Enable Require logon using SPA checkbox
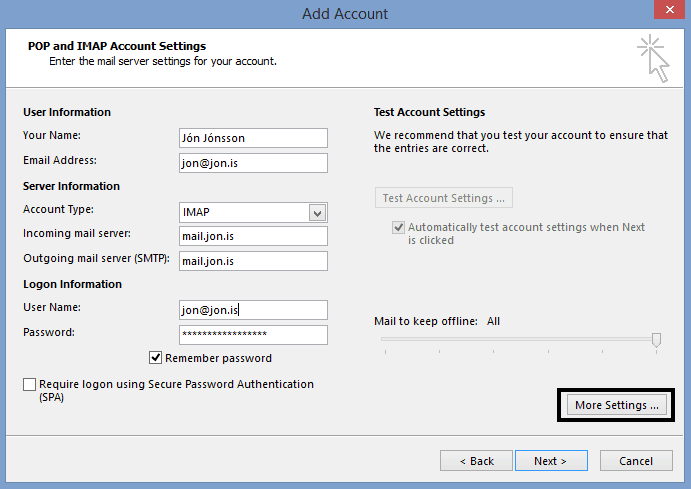This screenshot has width=691, height=489. point(29,385)
